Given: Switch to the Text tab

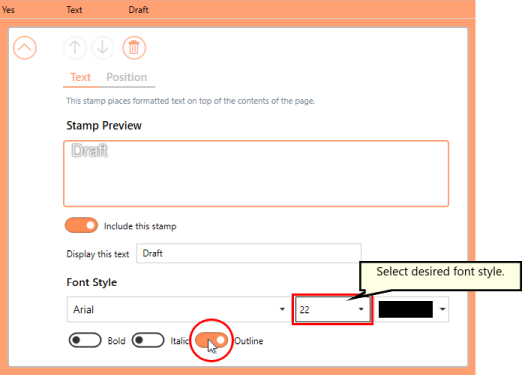Looking at the screenshot, I should click(x=80, y=77).
